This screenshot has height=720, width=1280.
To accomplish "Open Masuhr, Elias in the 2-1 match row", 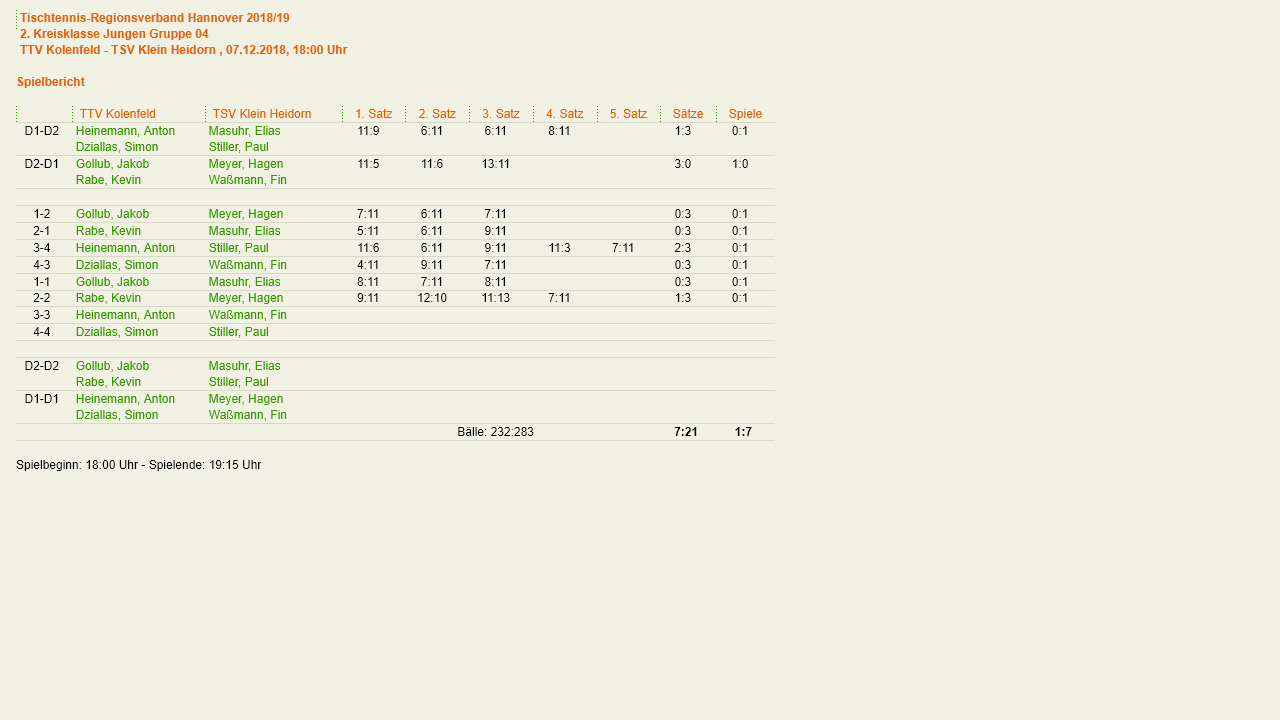I will click(244, 231).
